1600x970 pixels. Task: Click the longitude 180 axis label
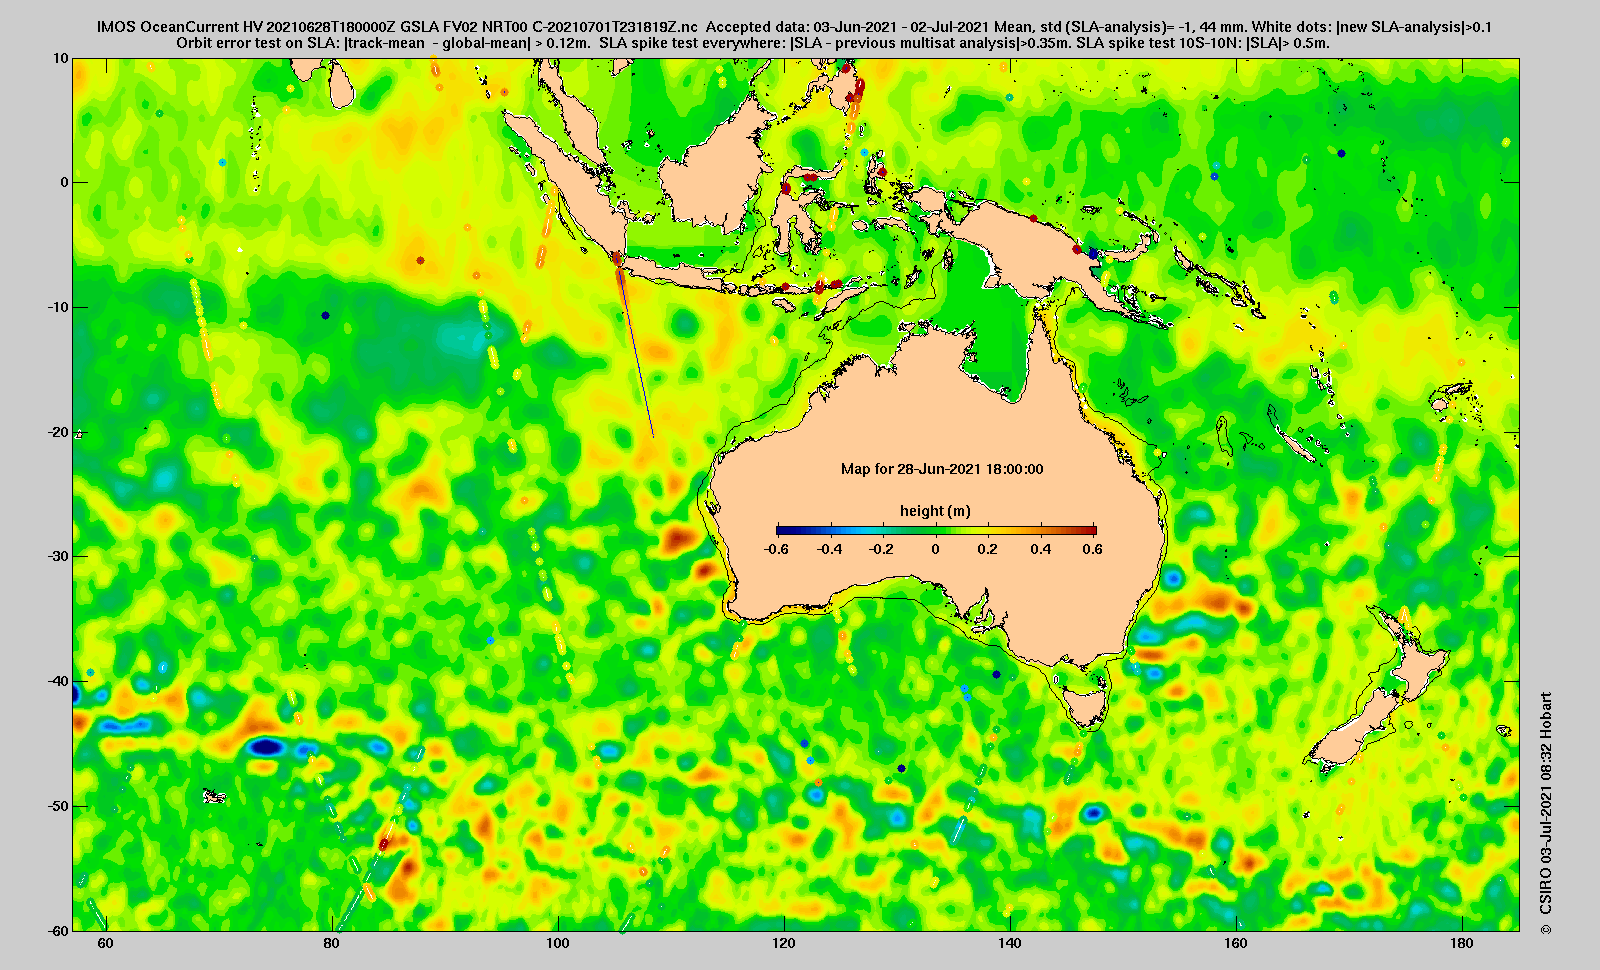1462,943
